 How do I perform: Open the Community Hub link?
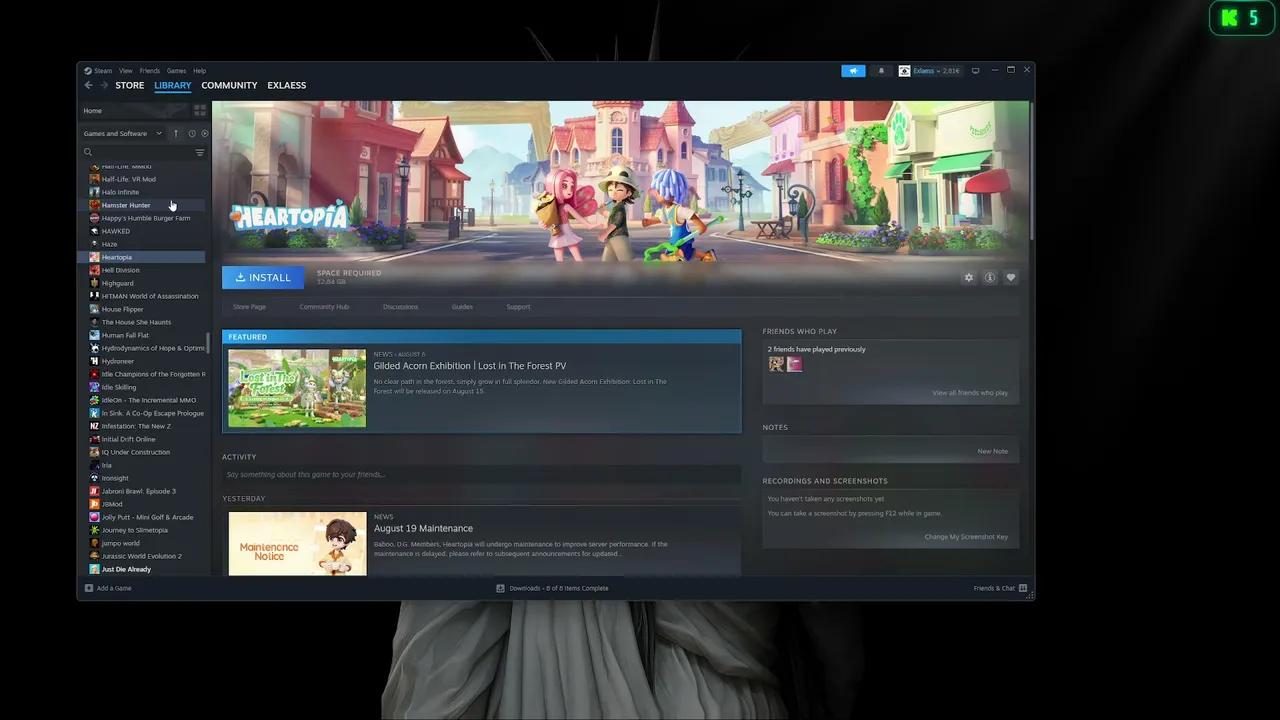324,307
